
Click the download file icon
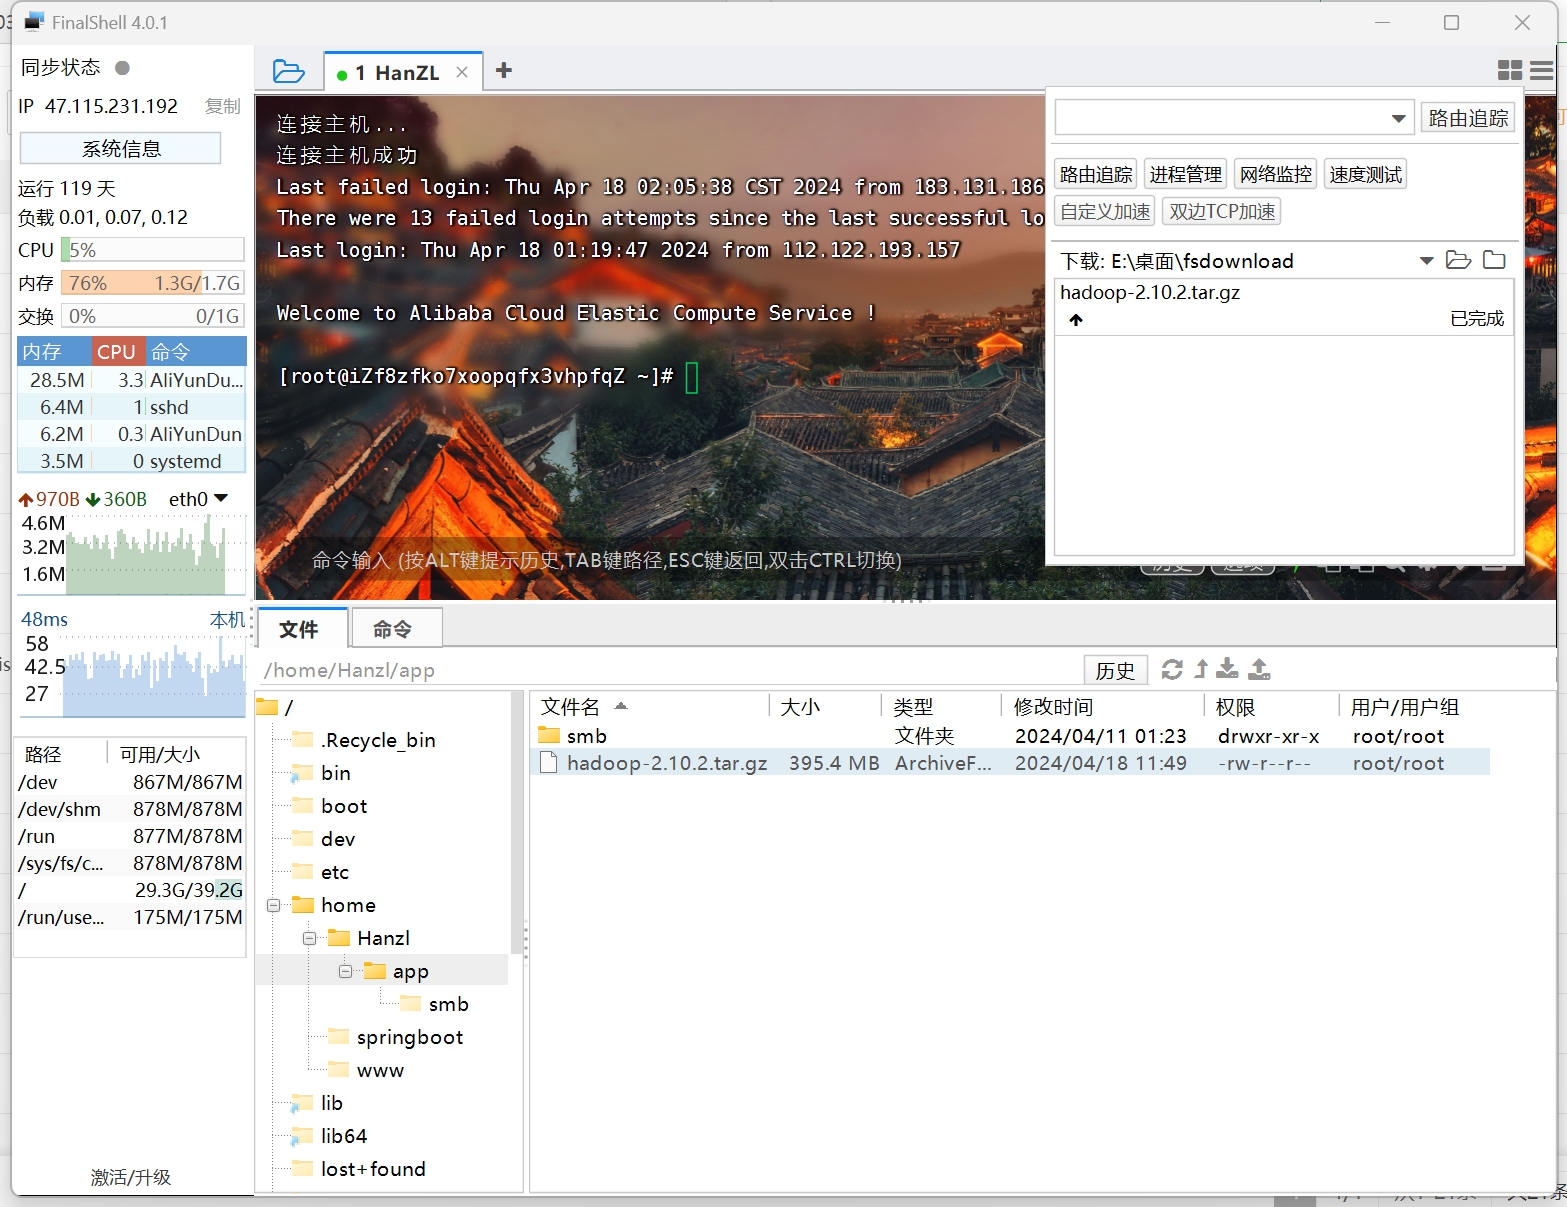pyautogui.click(x=1228, y=669)
